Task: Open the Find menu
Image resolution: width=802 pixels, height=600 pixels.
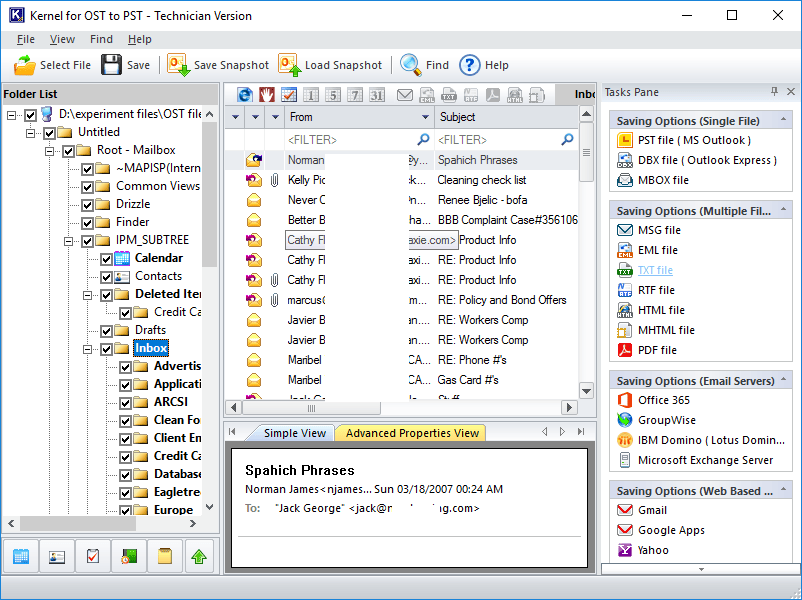Action: (101, 39)
